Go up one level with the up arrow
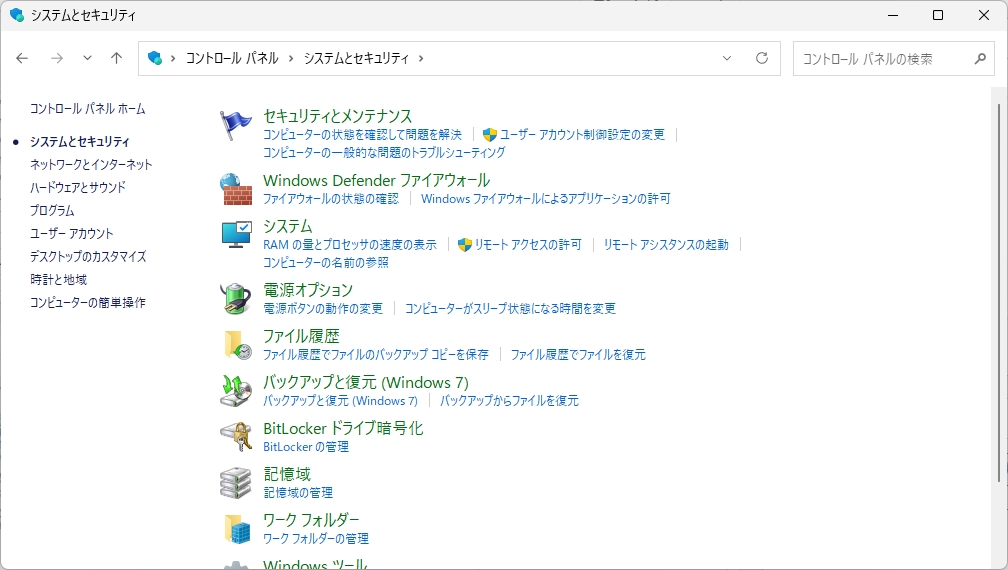Screen dimensions: 1008x570 [x=116, y=58]
